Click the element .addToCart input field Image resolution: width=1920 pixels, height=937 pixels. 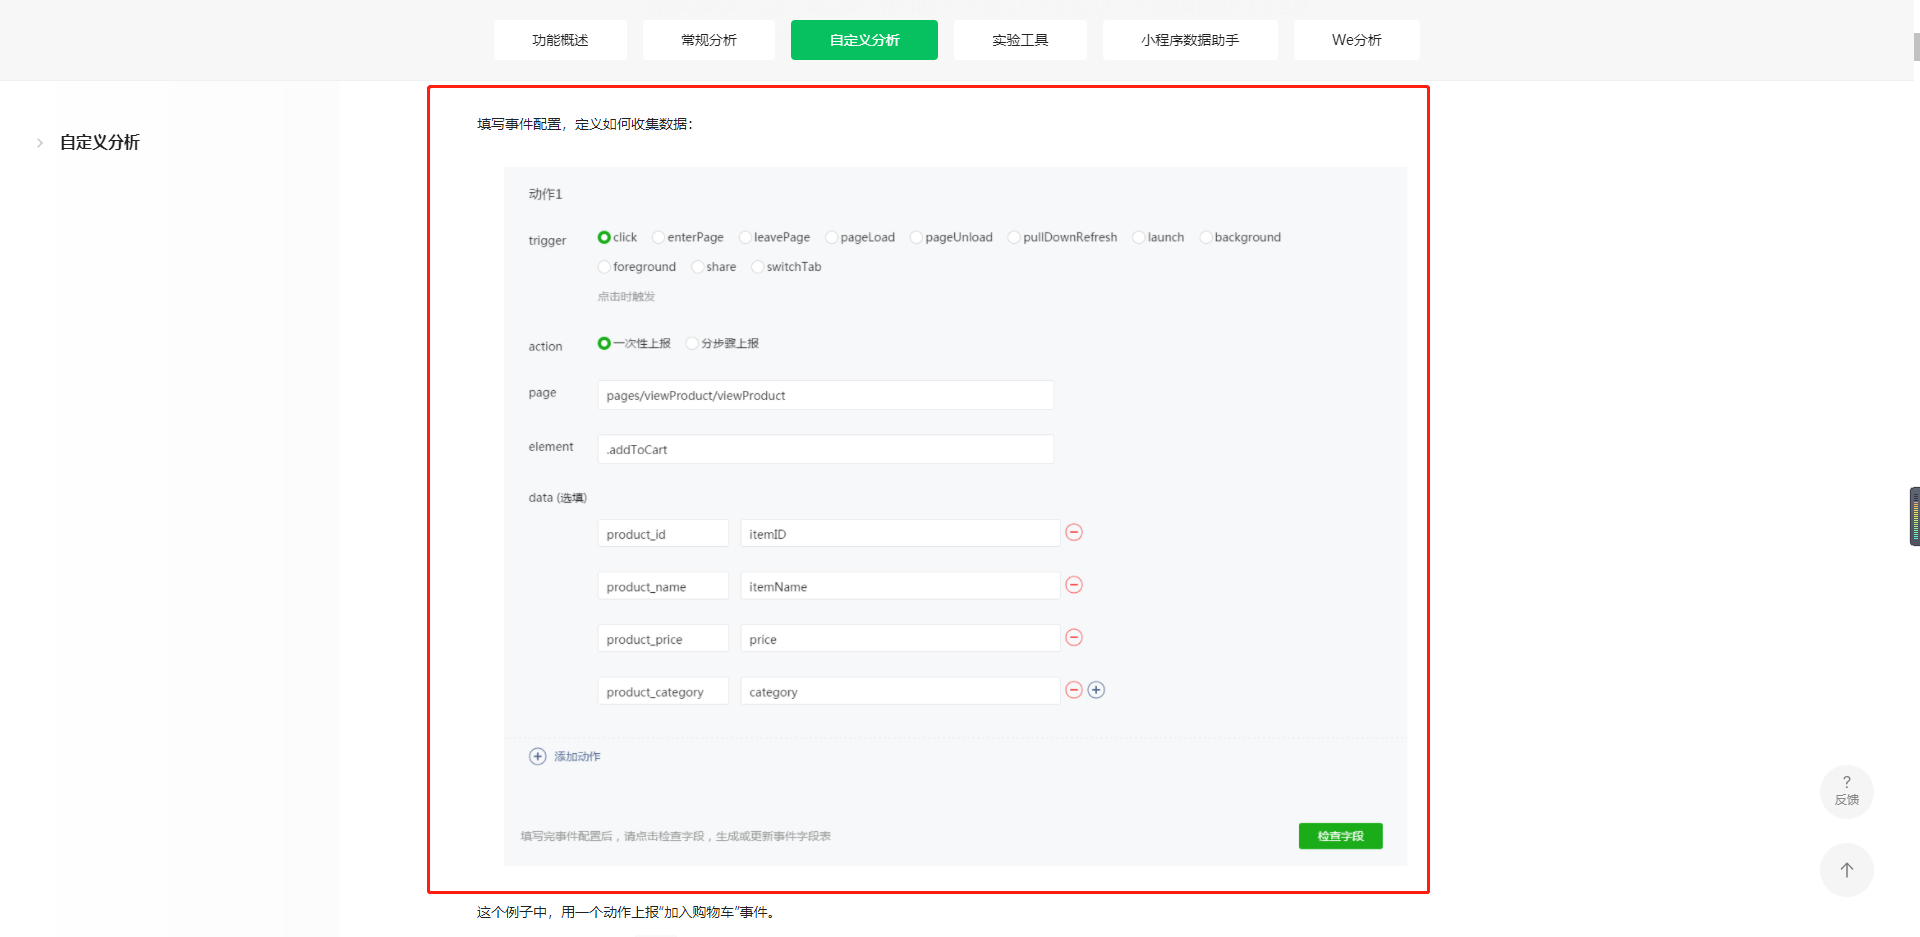[x=825, y=449]
